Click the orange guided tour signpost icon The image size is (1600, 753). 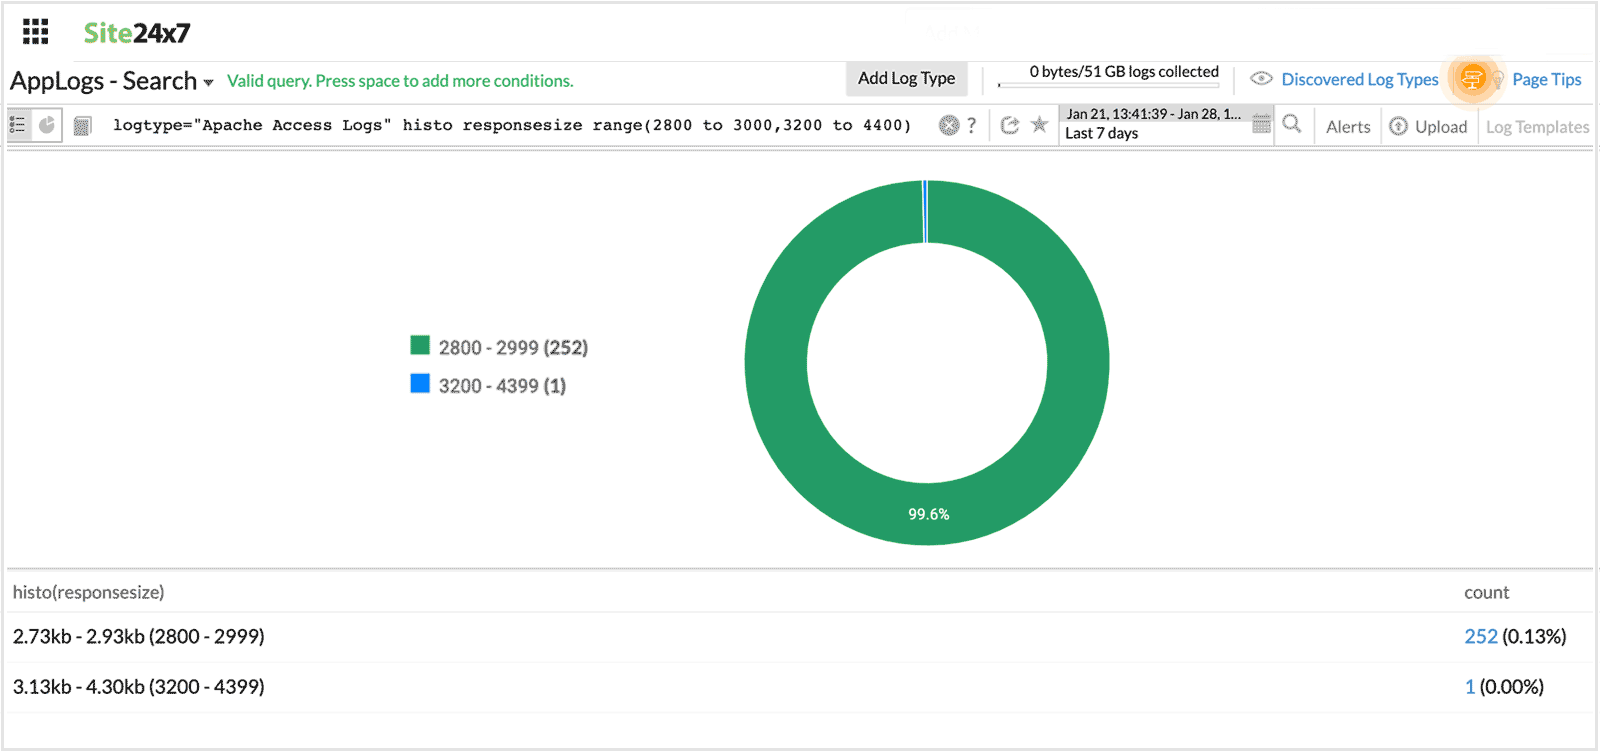pyautogui.click(x=1472, y=79)
